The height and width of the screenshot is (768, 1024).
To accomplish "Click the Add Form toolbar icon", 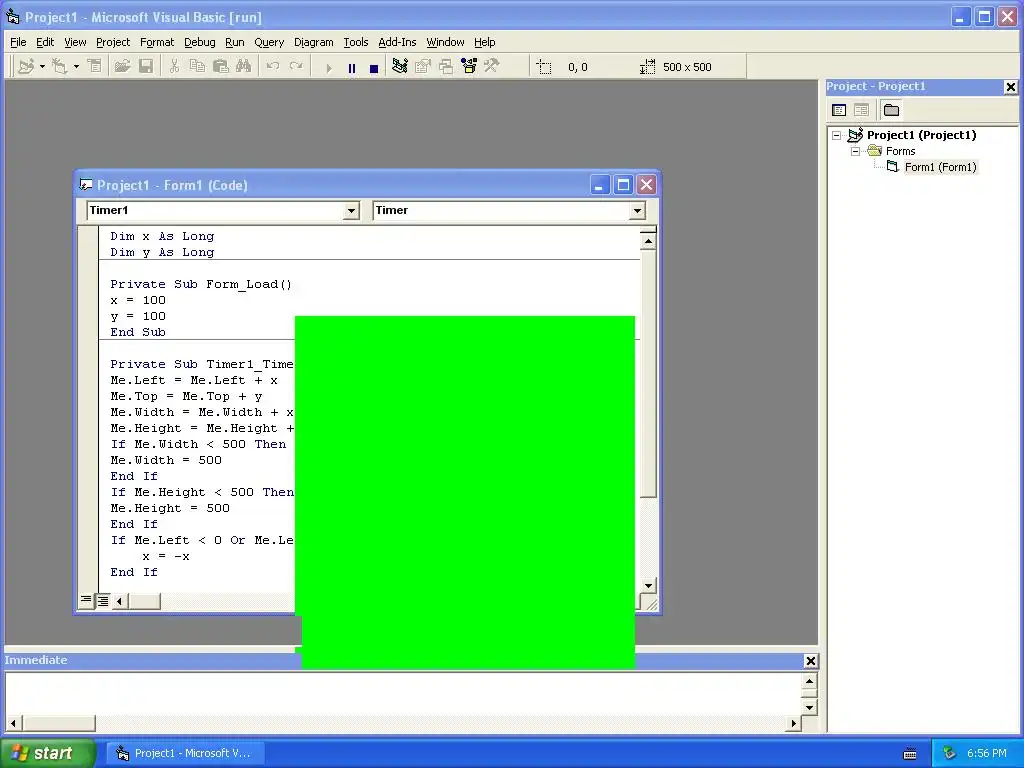I will tap(59, 67).
